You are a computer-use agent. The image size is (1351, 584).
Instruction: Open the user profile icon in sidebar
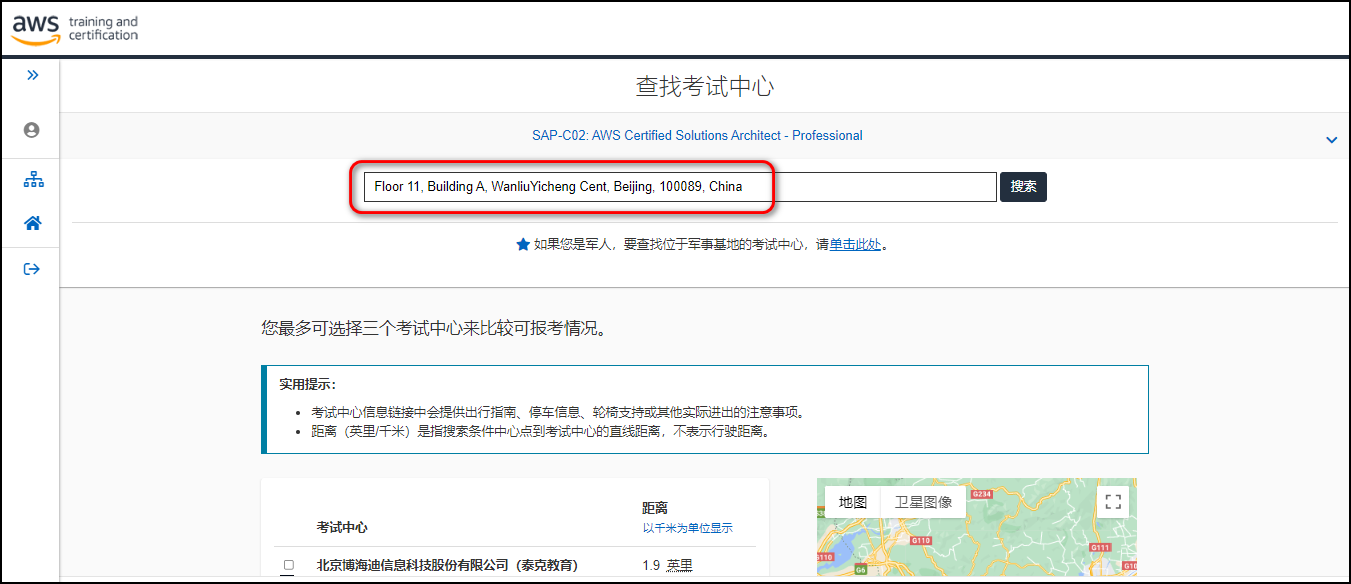32,130
